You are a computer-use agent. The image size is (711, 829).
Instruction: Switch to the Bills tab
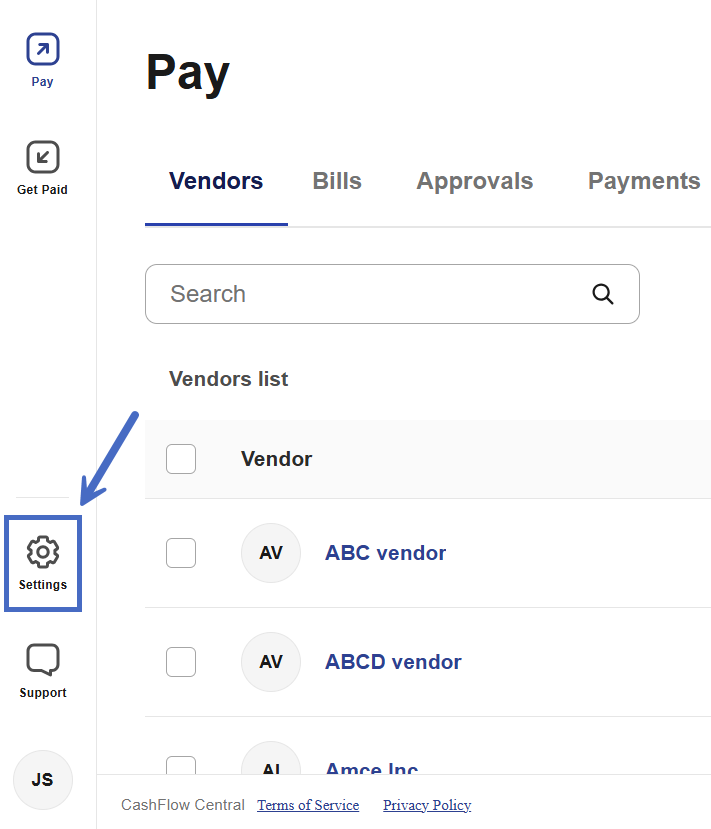pyautogui.click(x=337, y=182)
